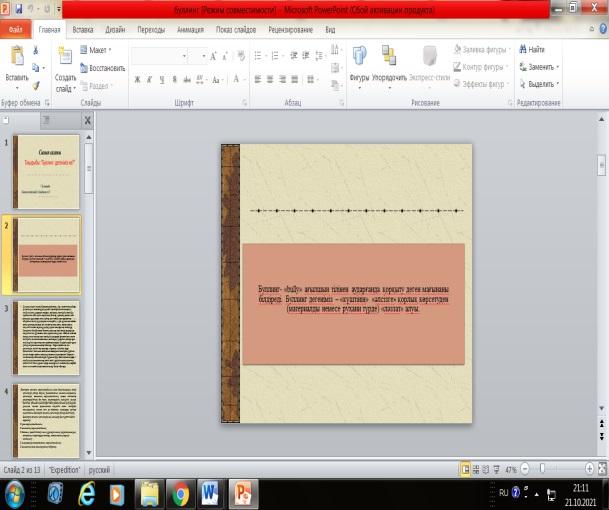Image resolution: width=609 pixels, height=510 pixels.
Task: Click the Save icon in quick access toolbar
Action: coord(18,8)
